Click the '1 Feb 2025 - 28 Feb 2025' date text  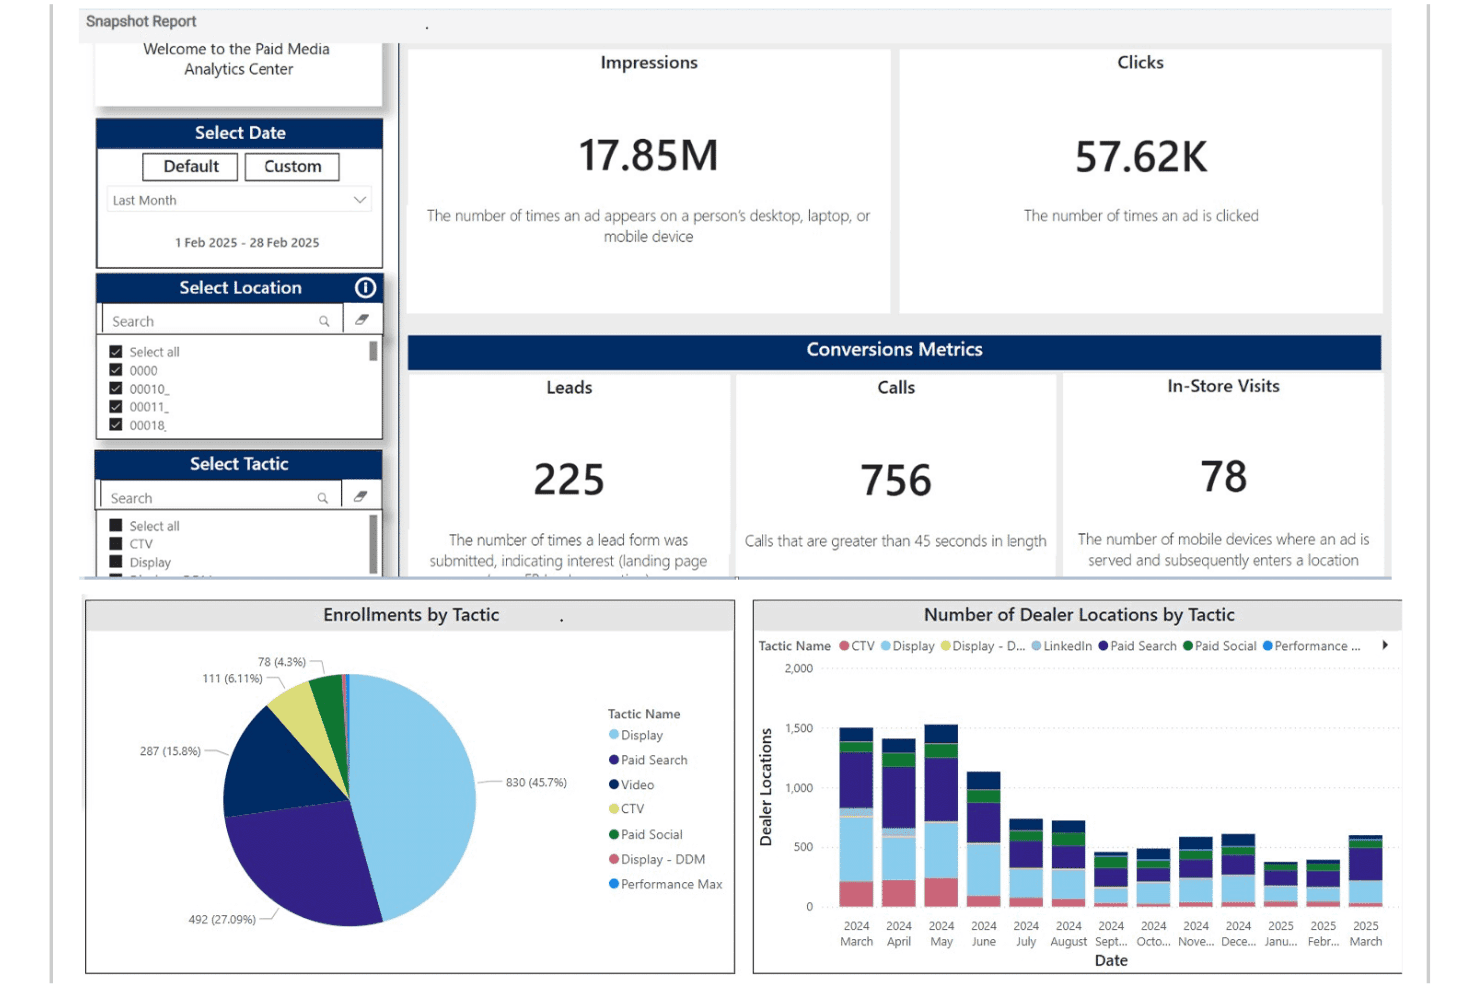pyautogui.click(x=247, y=243)
